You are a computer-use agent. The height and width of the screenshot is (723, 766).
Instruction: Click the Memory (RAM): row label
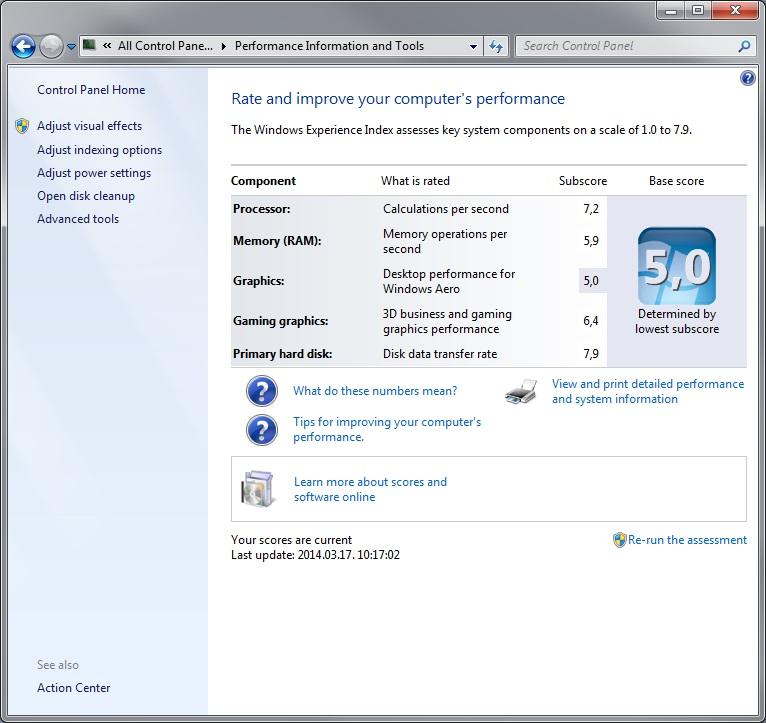277,241
